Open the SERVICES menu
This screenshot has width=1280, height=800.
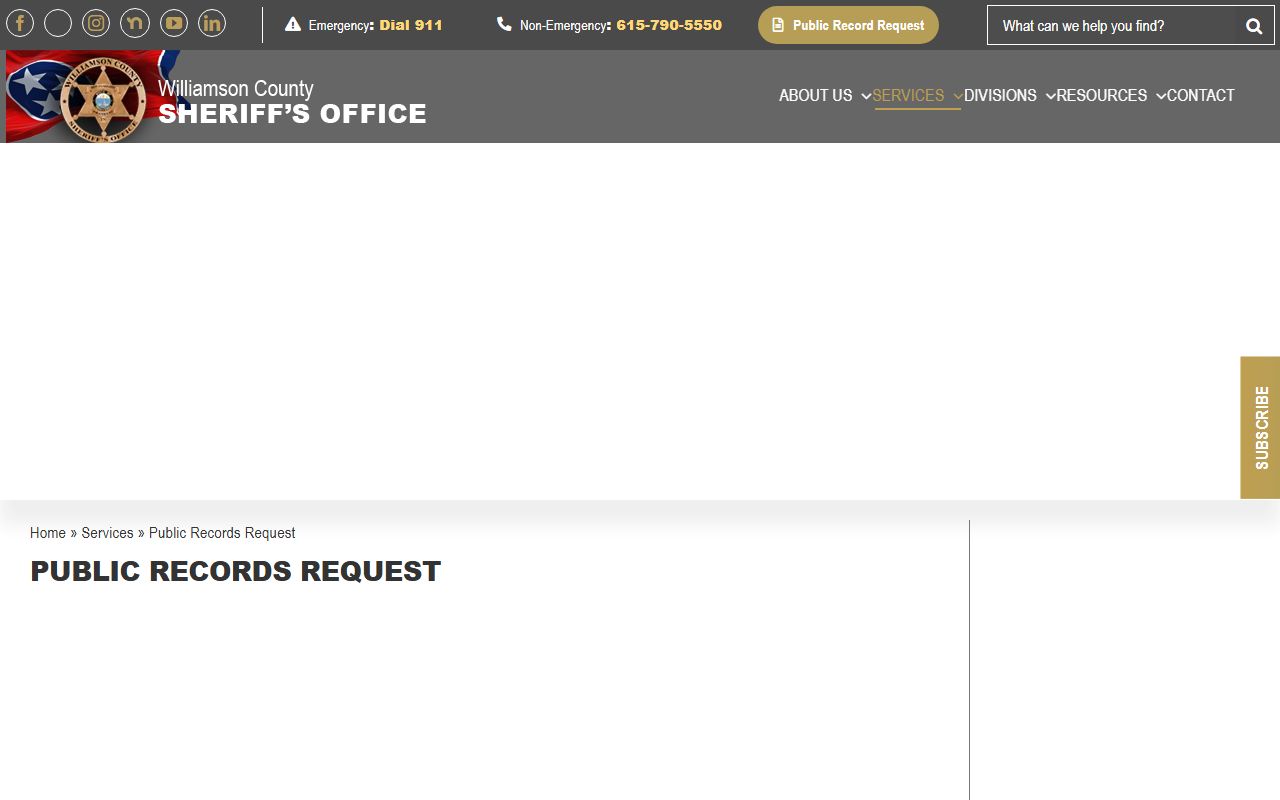(908, 95)
